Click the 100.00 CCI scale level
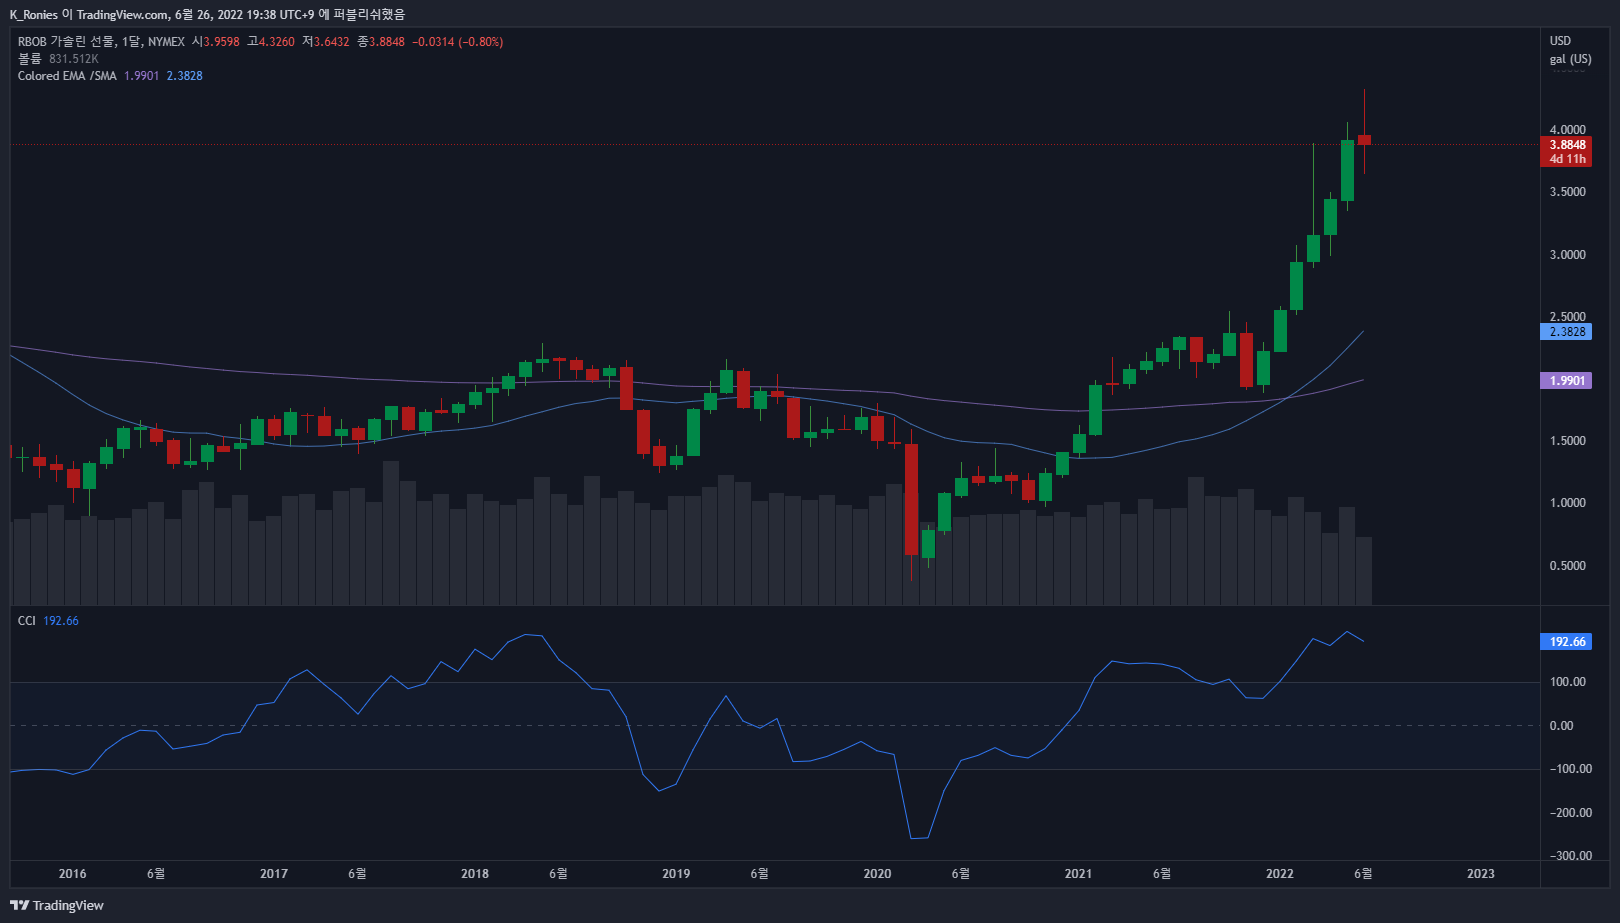 click(x=1567, y=682)
